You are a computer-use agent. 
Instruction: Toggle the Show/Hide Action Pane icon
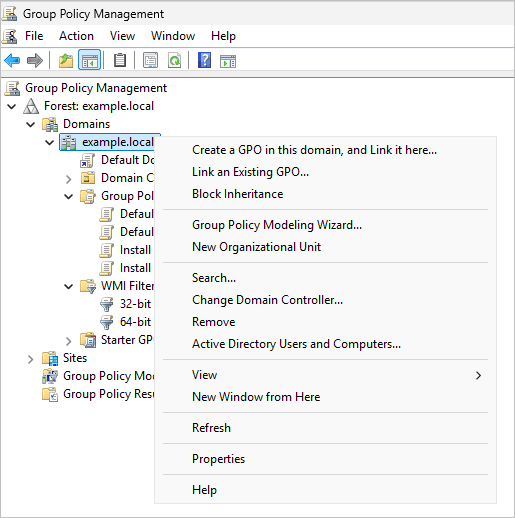click(x=228, y=61)
